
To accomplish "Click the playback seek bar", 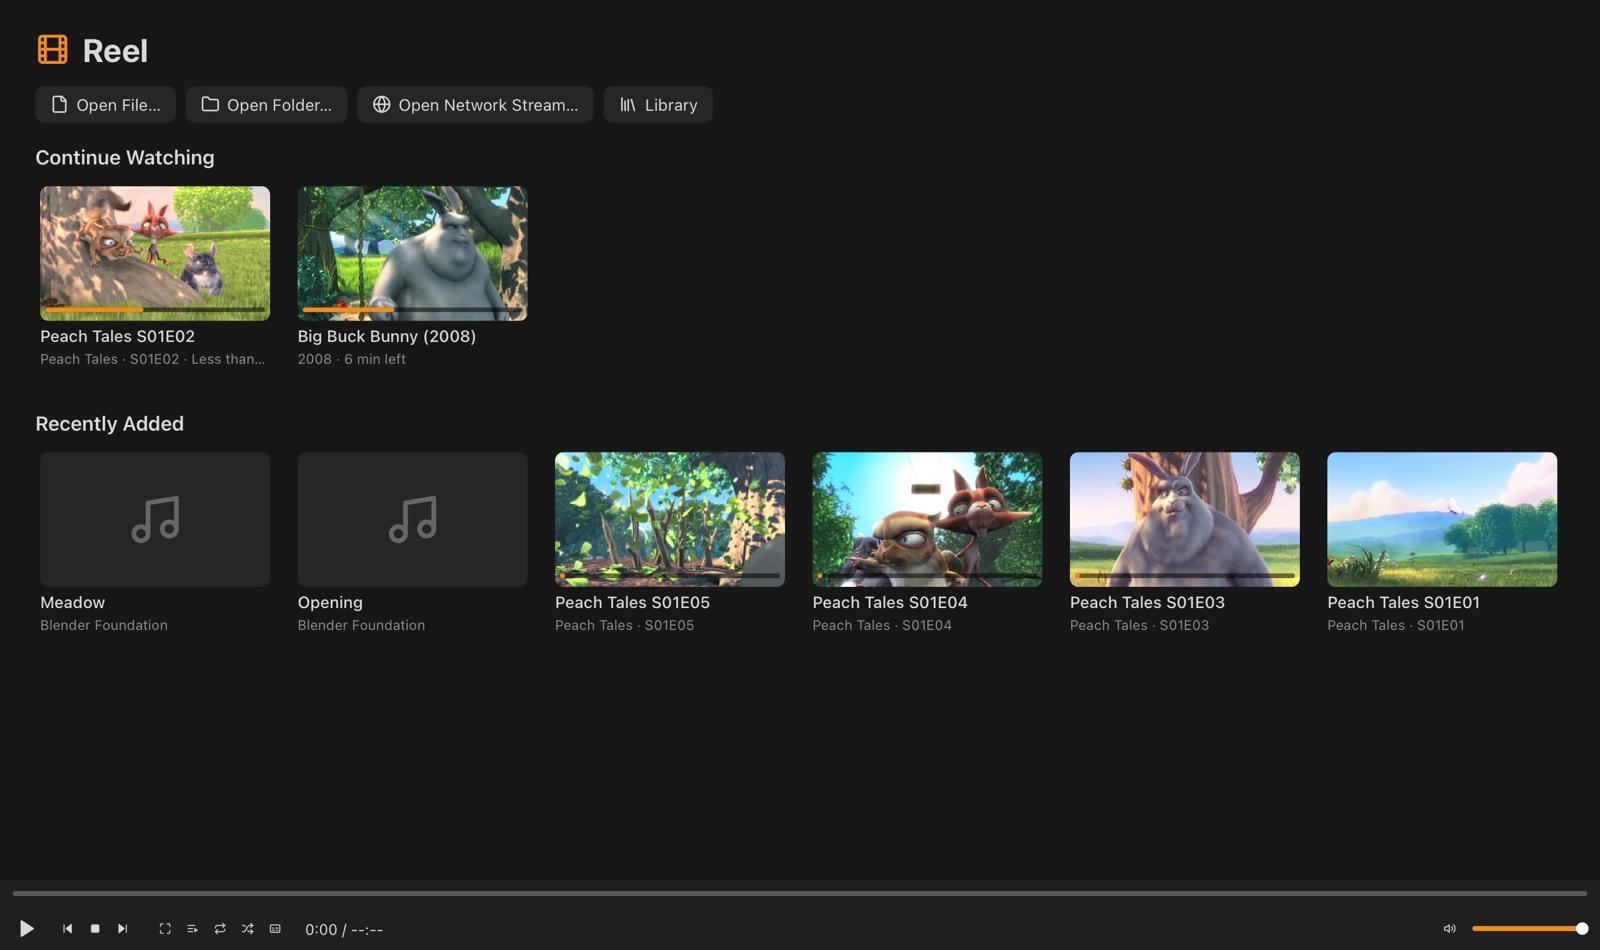I will 800,893.
